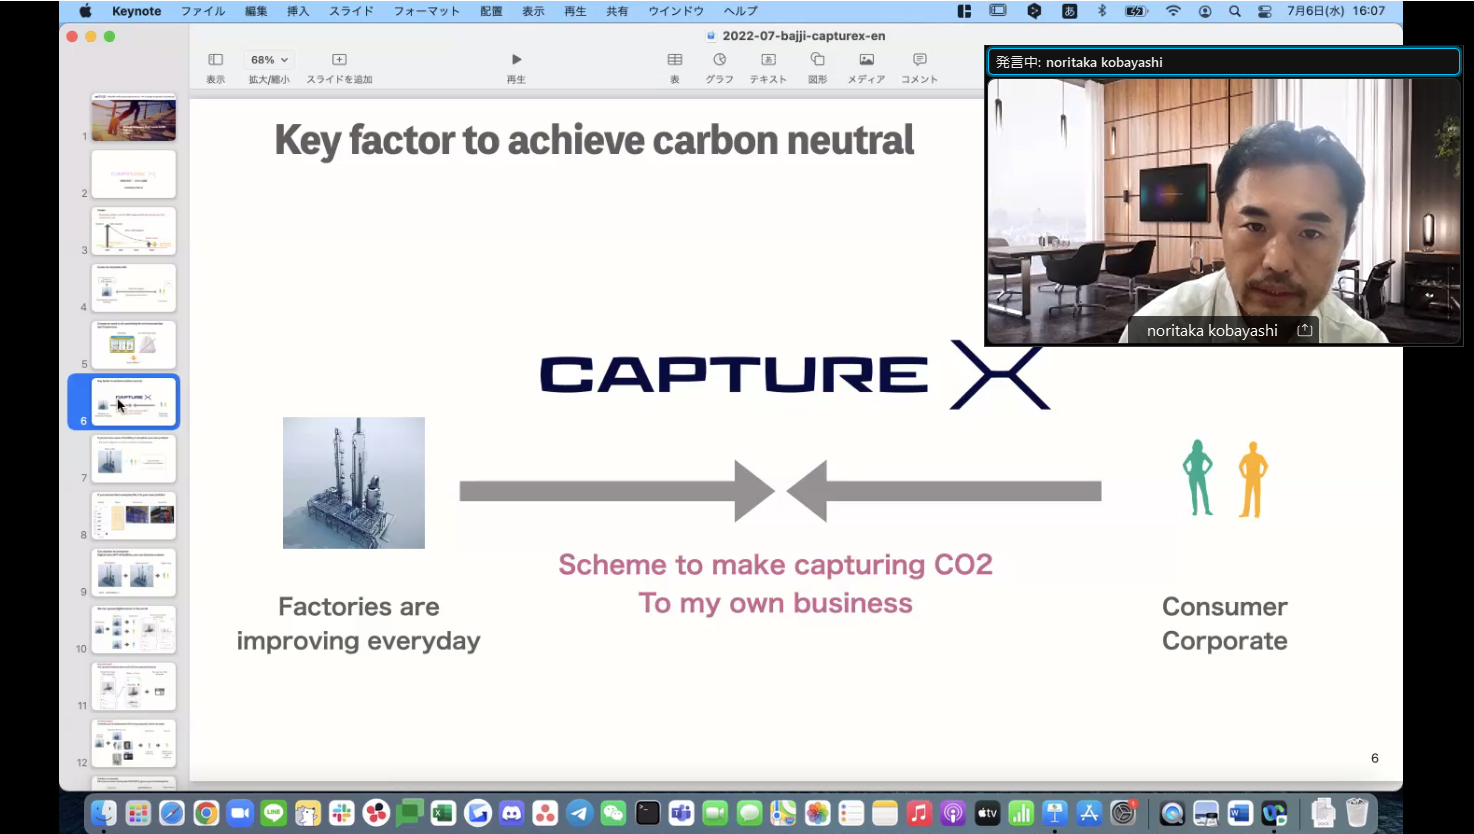The width and height of the screenshot is (1474, 834).
Task: Click the share icon beside noritaka kobayashi
Action: pyautogui.click(x=1304, y=330)
